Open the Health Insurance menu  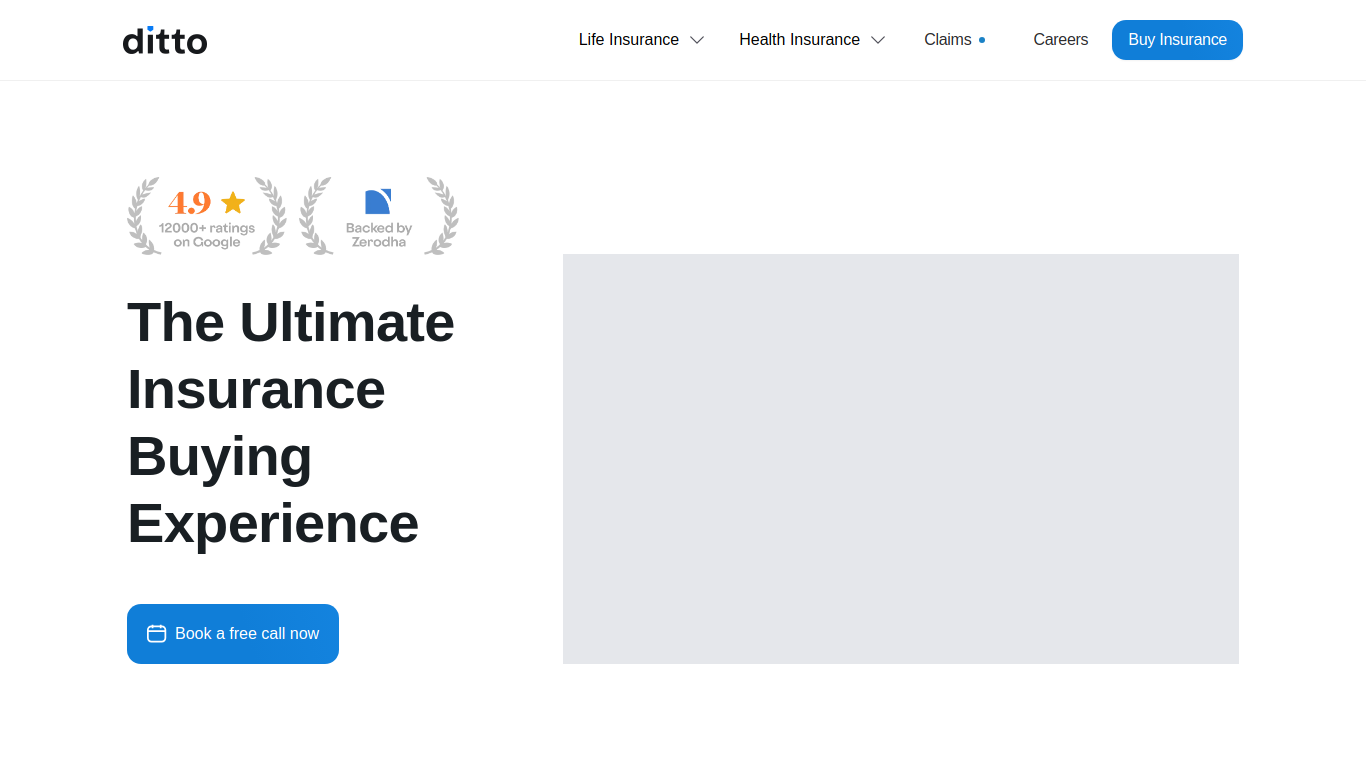point(799,40)
